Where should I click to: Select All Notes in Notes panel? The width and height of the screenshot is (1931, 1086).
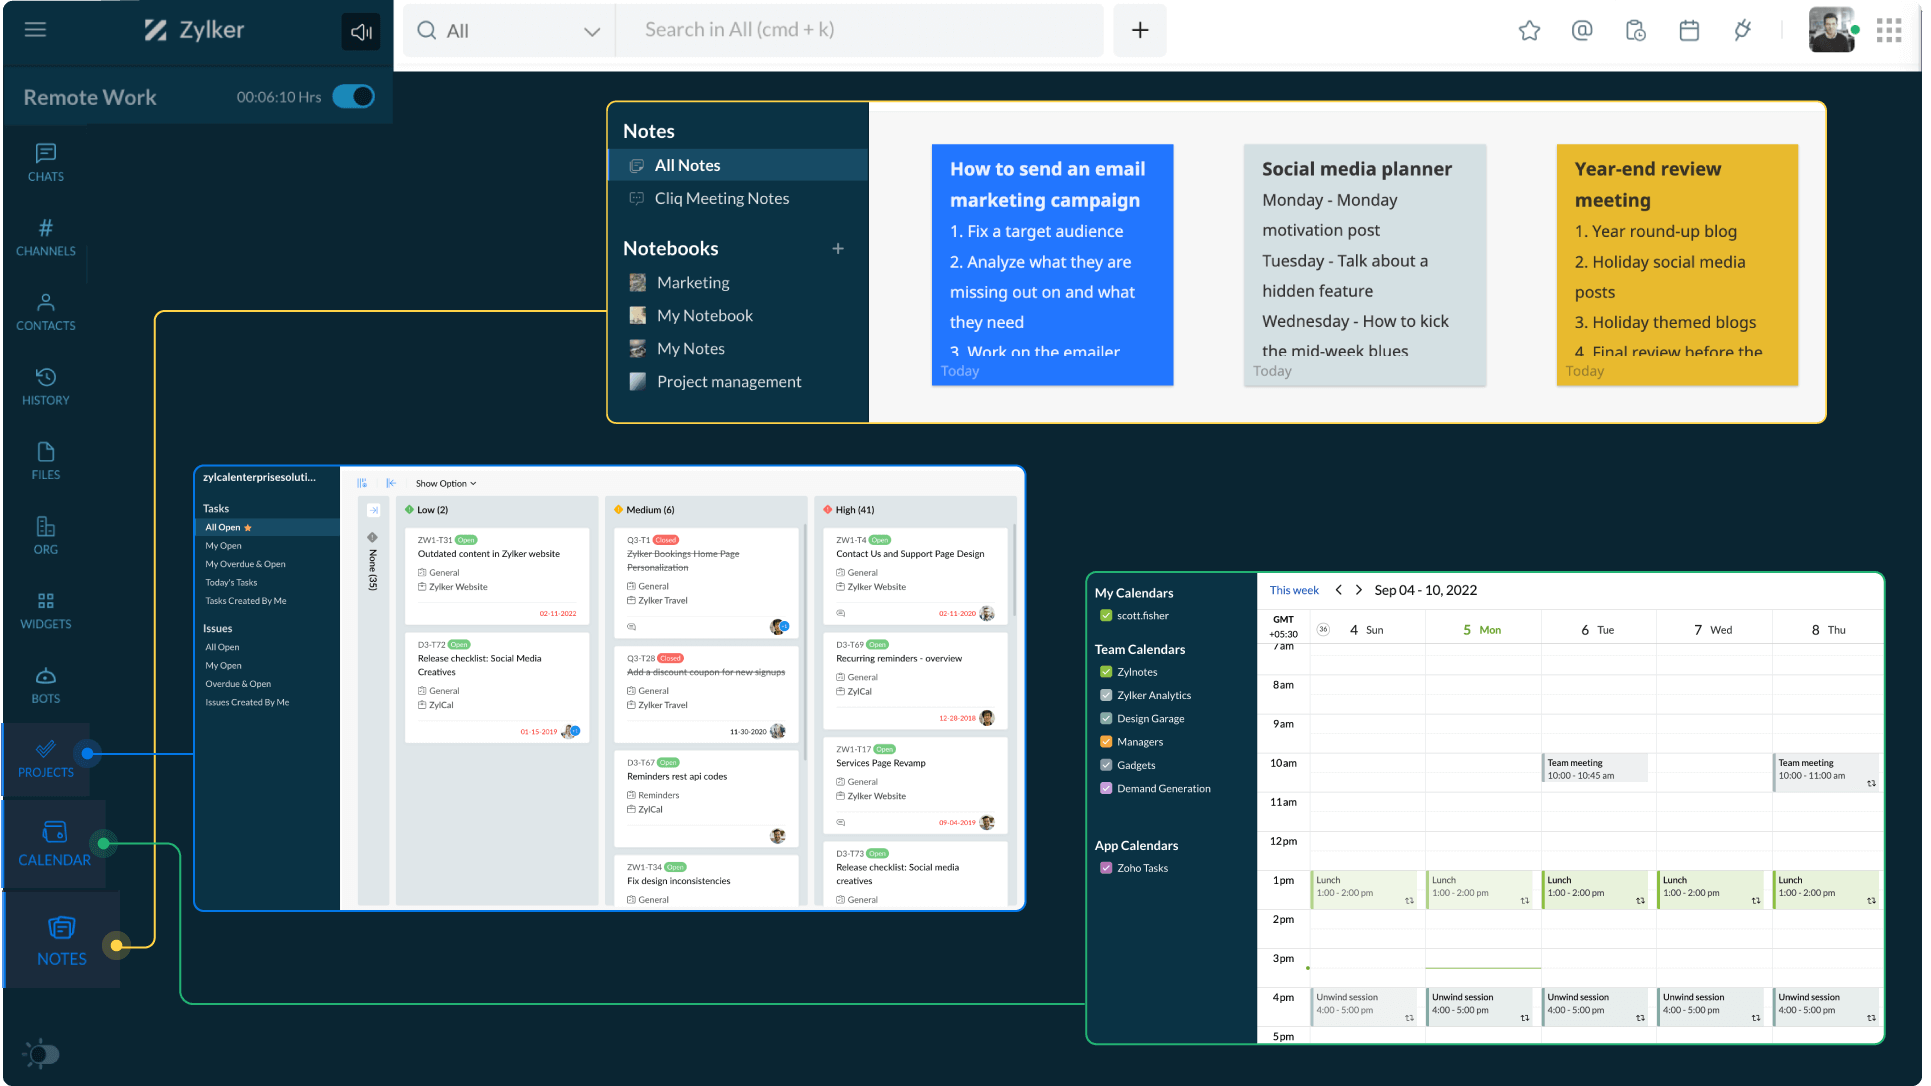click(x=738, y=165)
